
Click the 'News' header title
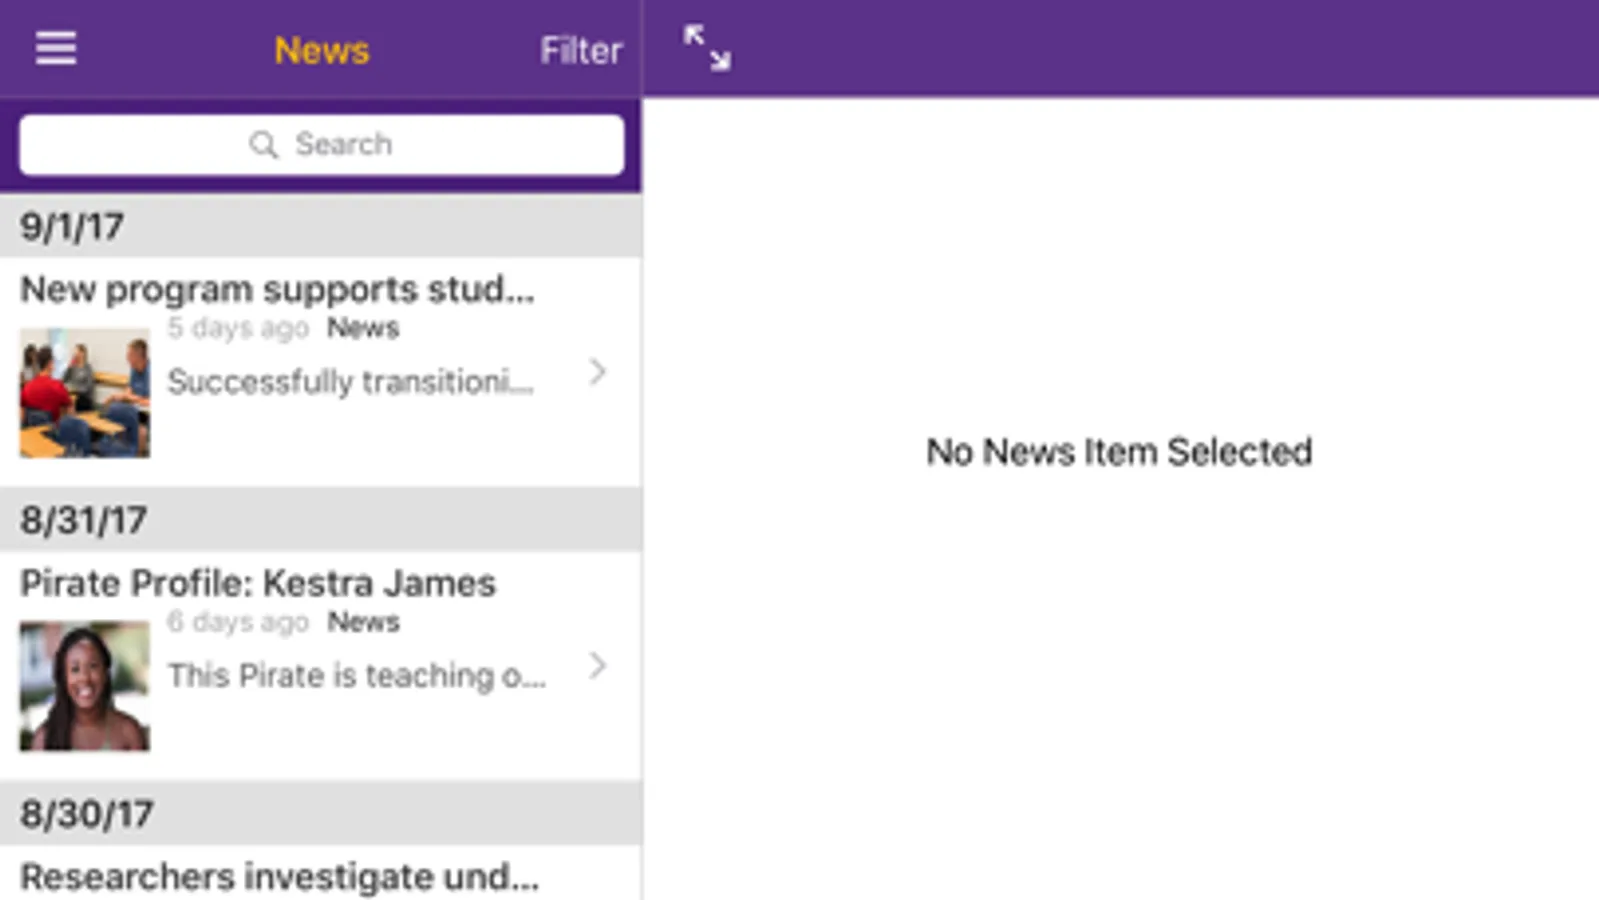322,50
